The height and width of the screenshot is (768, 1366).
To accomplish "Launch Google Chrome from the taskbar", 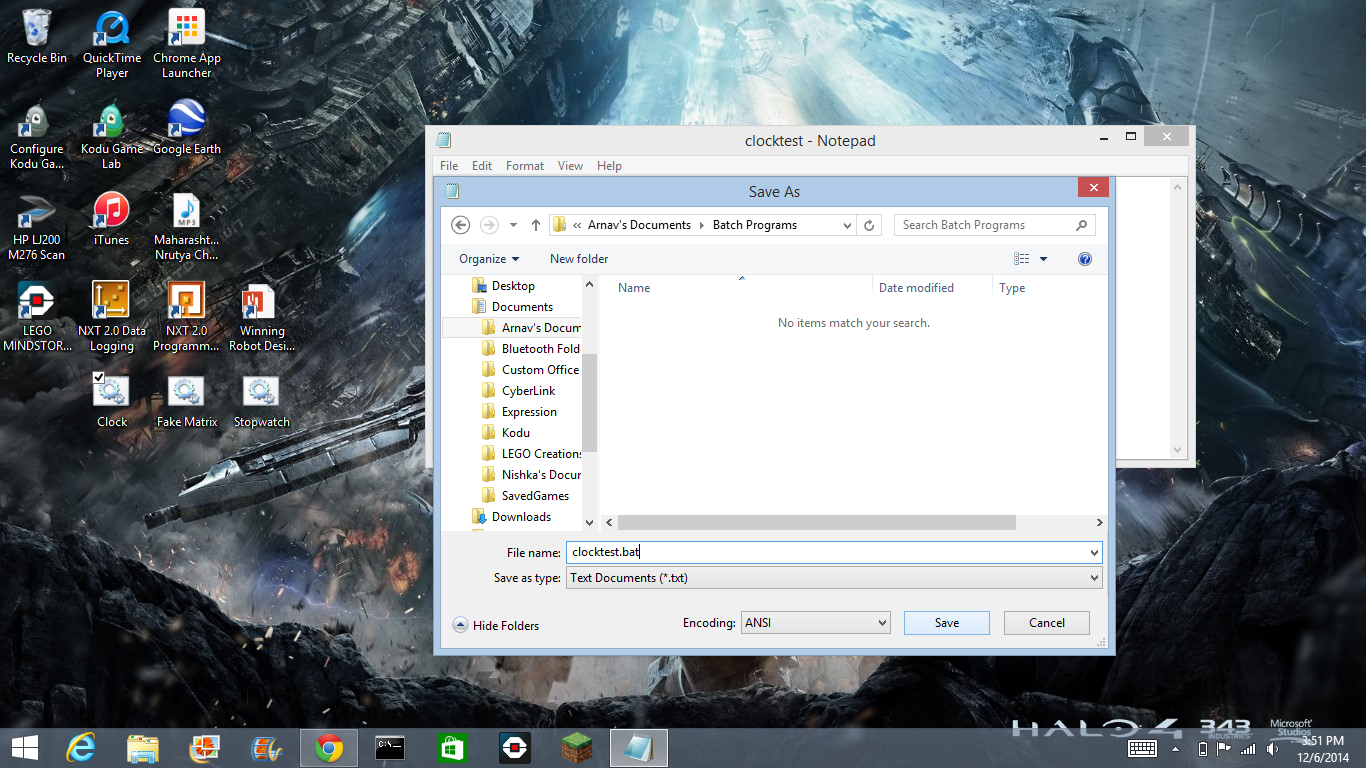I will [x=328, y=747].
